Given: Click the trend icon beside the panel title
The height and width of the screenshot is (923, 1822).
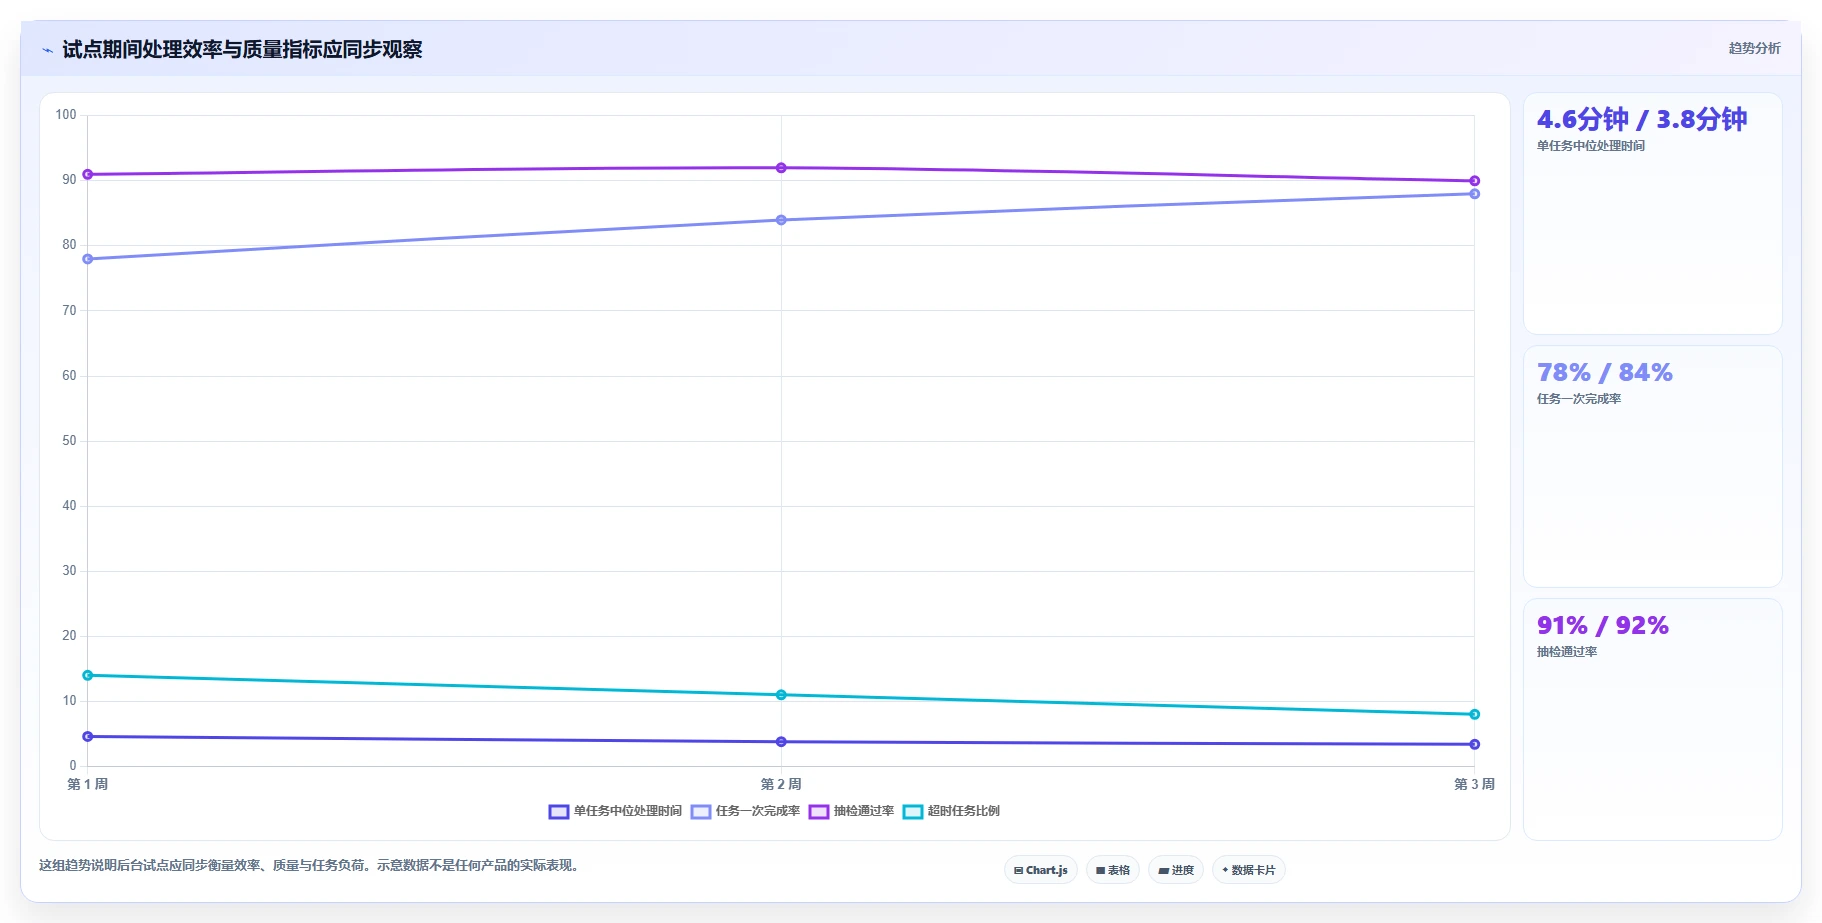Looking at the screenshot, I should click(x=47, y=50).
